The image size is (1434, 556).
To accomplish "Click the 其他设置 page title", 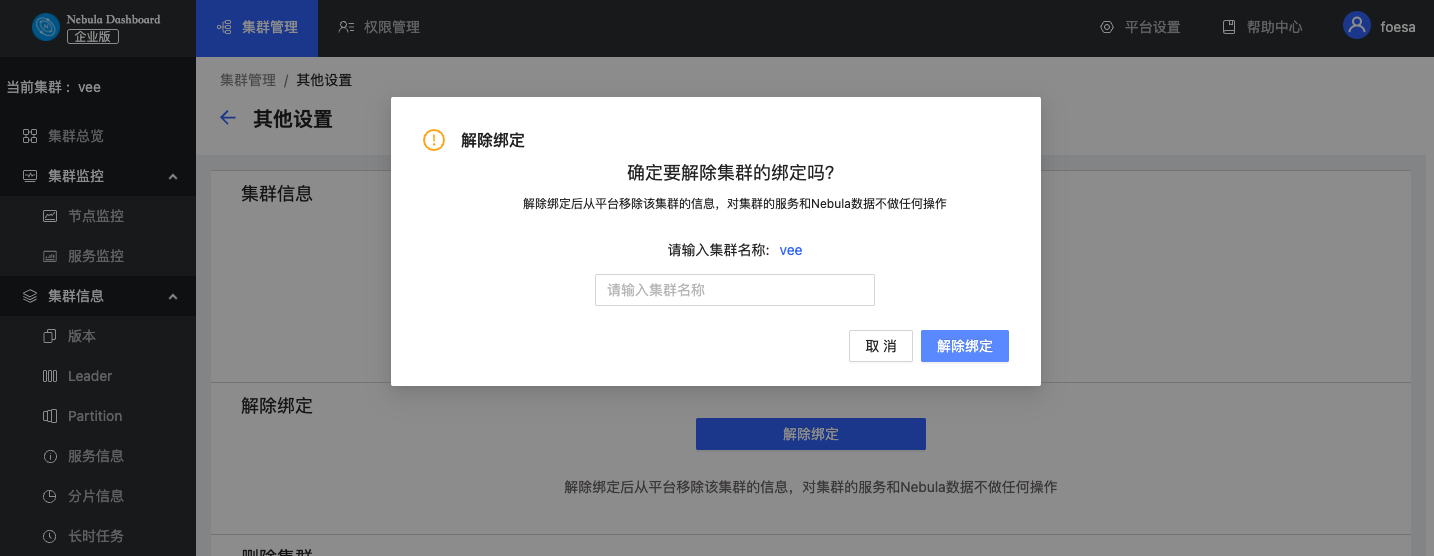I will pos(293,119).
